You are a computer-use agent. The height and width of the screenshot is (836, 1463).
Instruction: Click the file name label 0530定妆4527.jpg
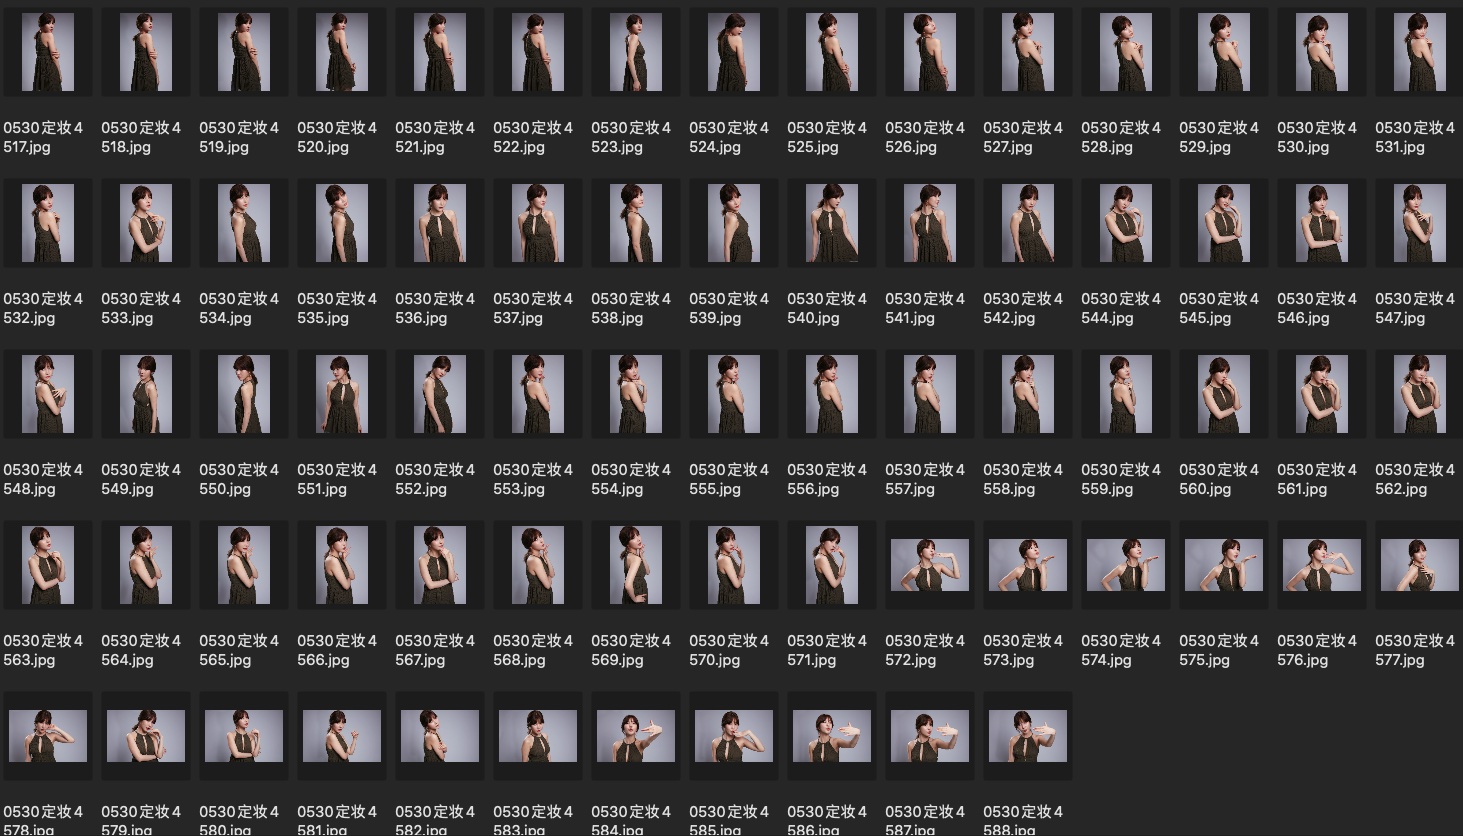click(x=1023, y=138)
